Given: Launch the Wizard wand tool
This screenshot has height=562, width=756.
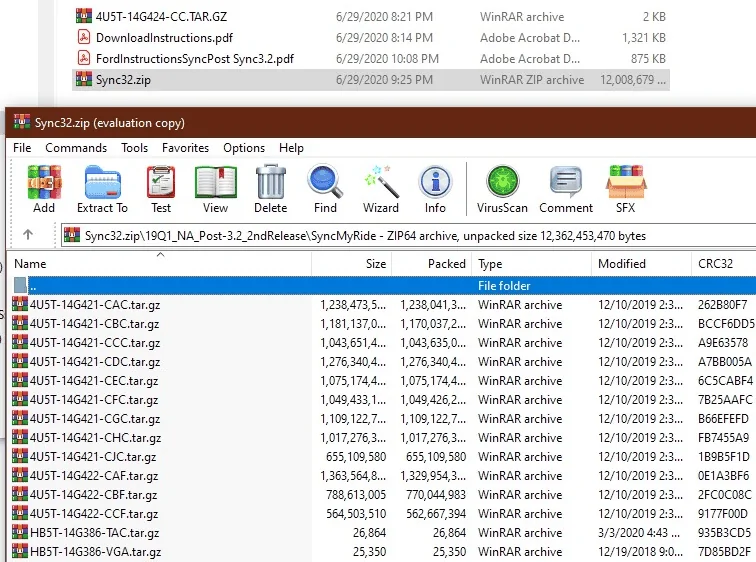Looking at the screenshot, I should pos(381,182).
